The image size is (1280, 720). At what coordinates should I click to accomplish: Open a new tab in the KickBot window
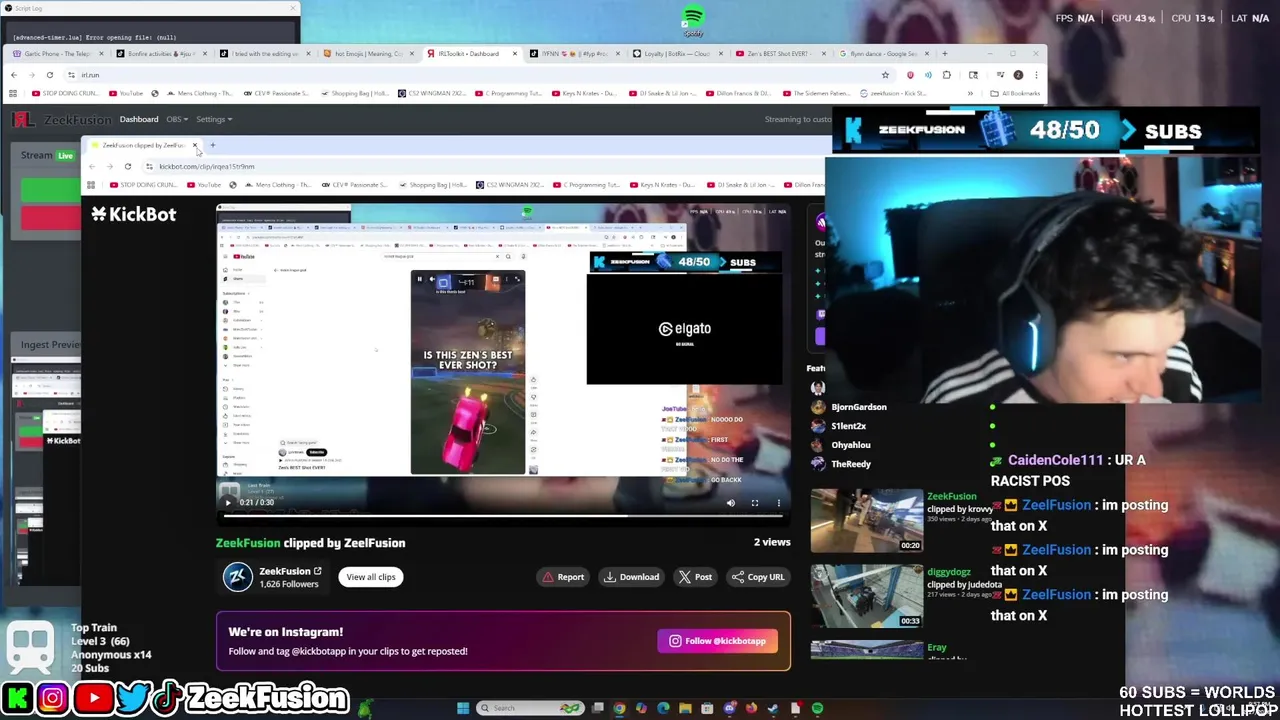tap(212, 145)
